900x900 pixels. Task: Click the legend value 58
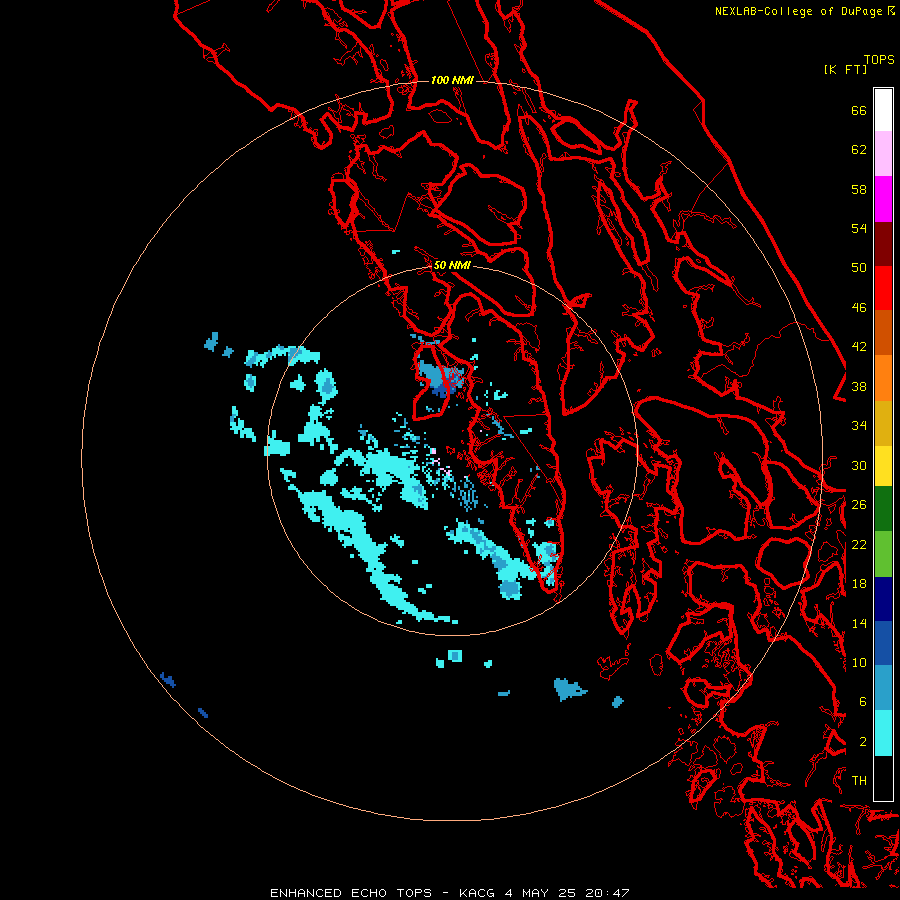(859, 189)
